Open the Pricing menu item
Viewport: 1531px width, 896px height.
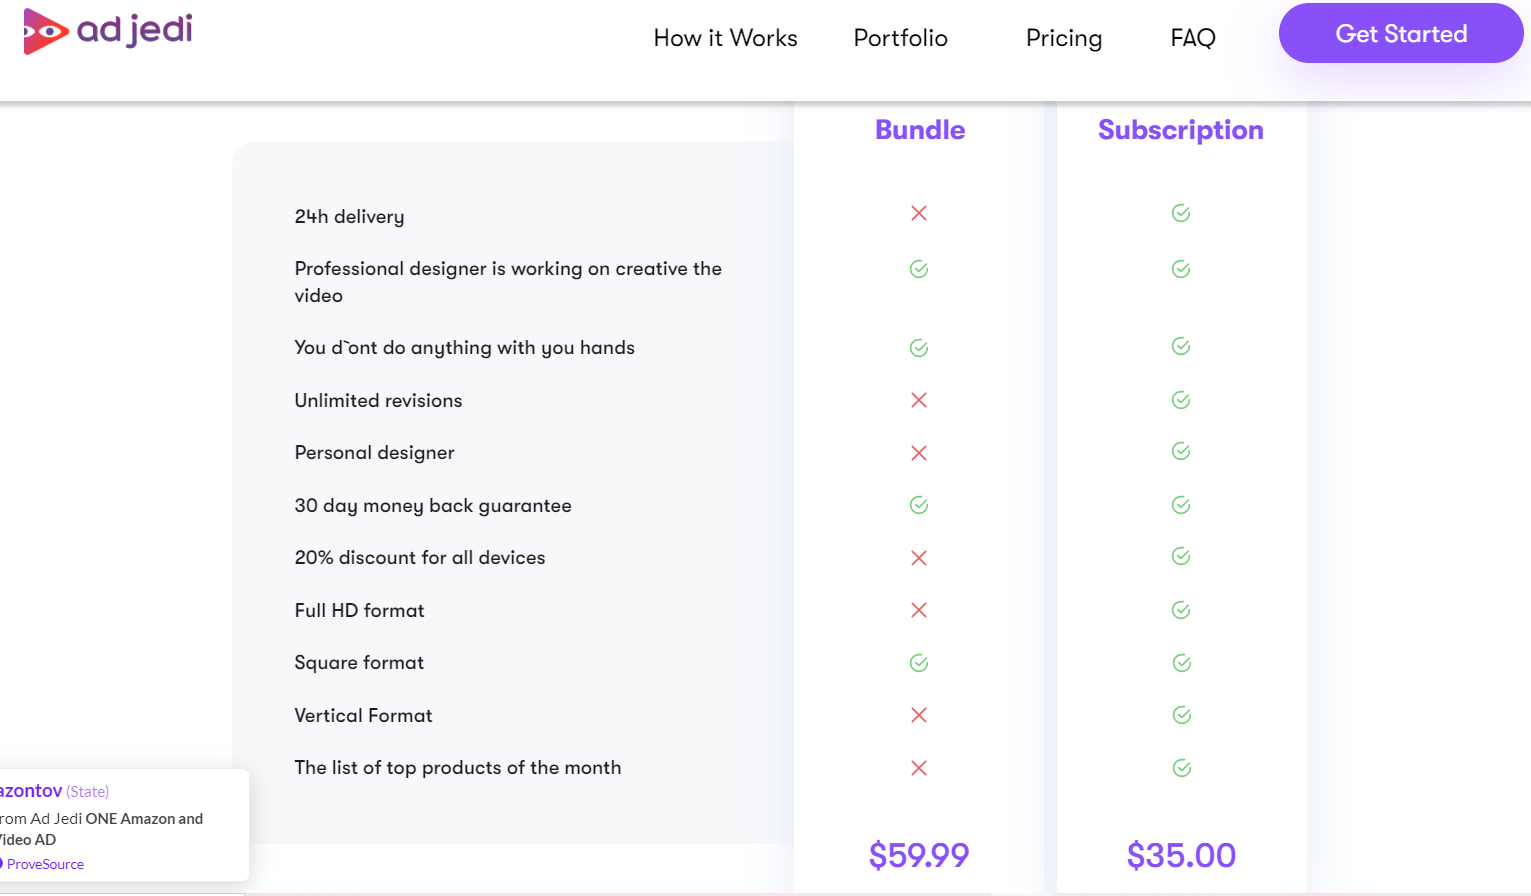point(1064,38)
